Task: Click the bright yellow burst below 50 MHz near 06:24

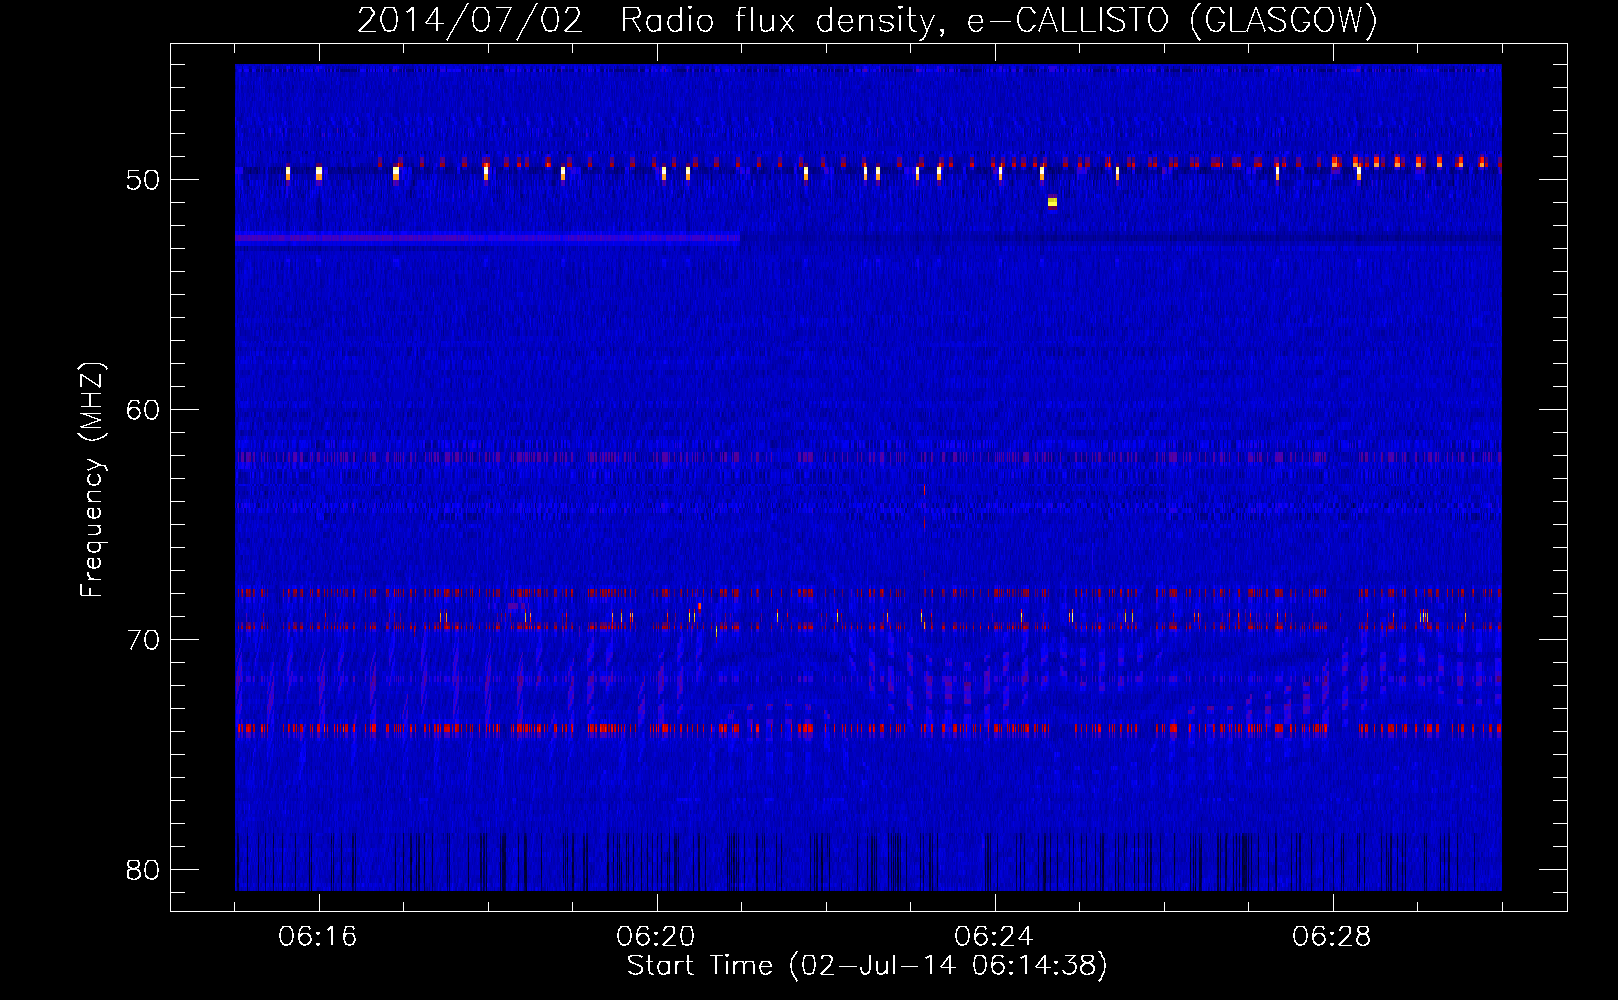Action: tap(1052, 202)
